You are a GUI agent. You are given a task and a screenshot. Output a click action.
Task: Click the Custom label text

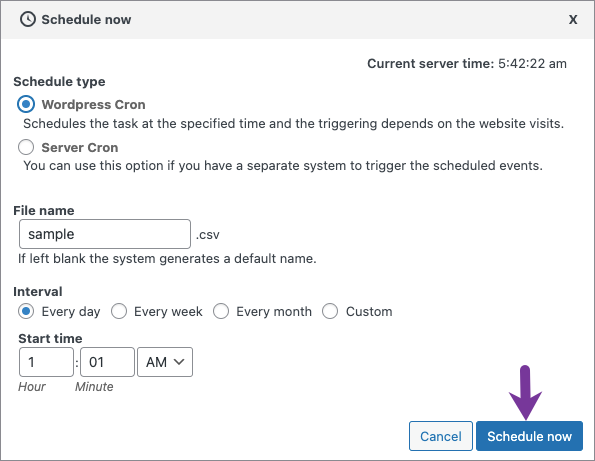click(x=369, y=312)
